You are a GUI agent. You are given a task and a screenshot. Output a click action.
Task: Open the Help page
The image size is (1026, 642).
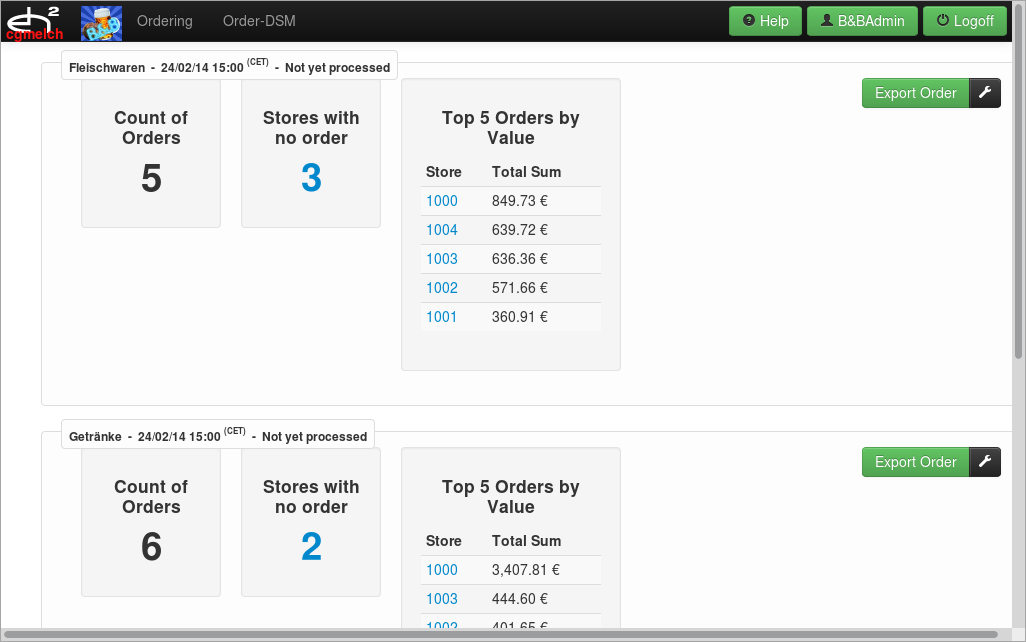(766, 21)
